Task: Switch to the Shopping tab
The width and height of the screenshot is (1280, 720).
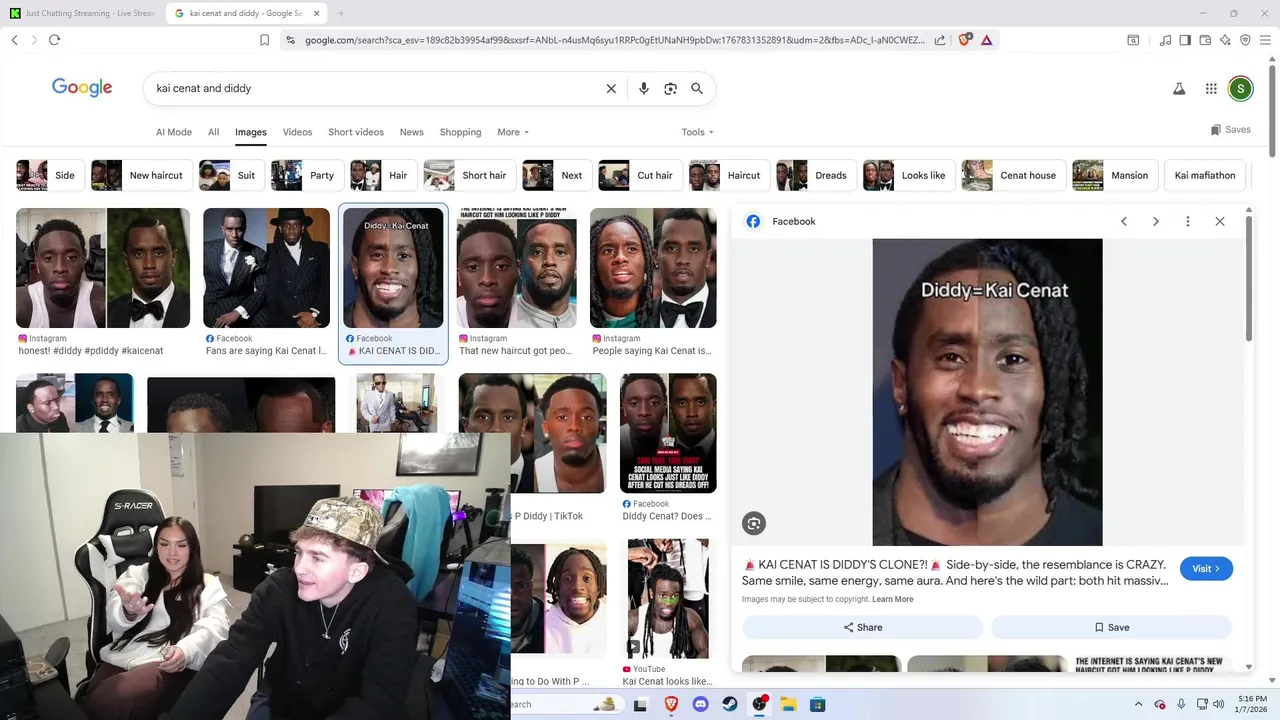Action: [460, 132]
